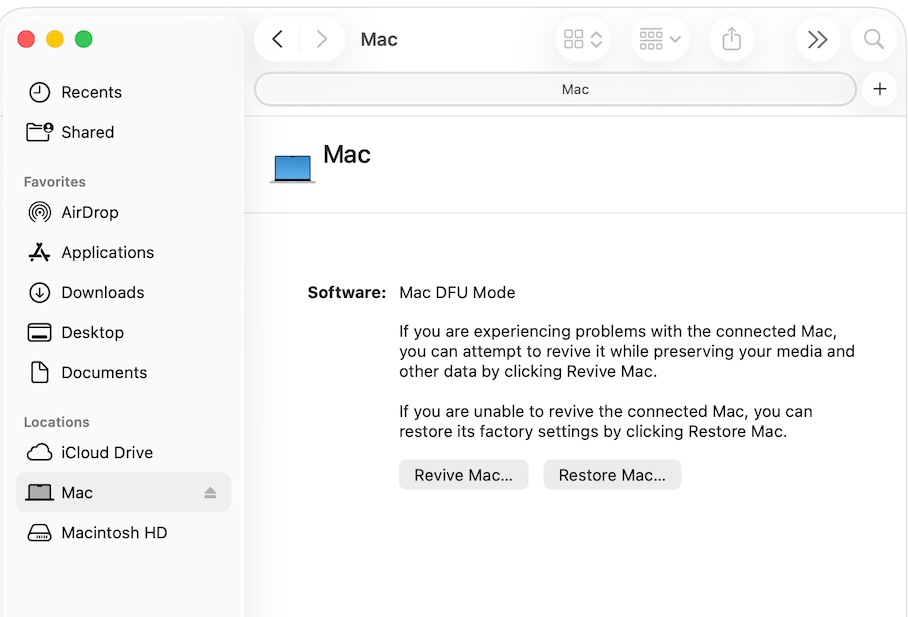Click the forward navigation arrow
This screenshot has height=617, width=908.
click(321, 39)
